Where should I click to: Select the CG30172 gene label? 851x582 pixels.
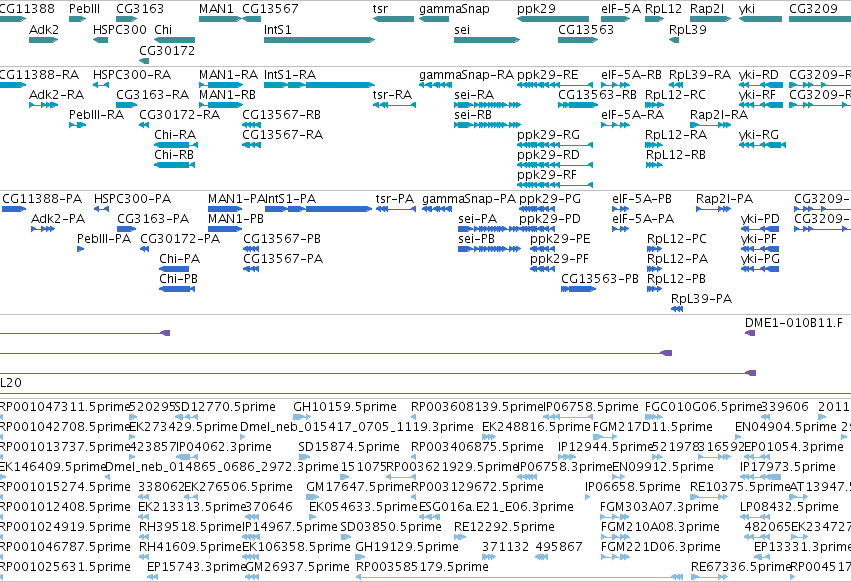[x=167, y=50]
